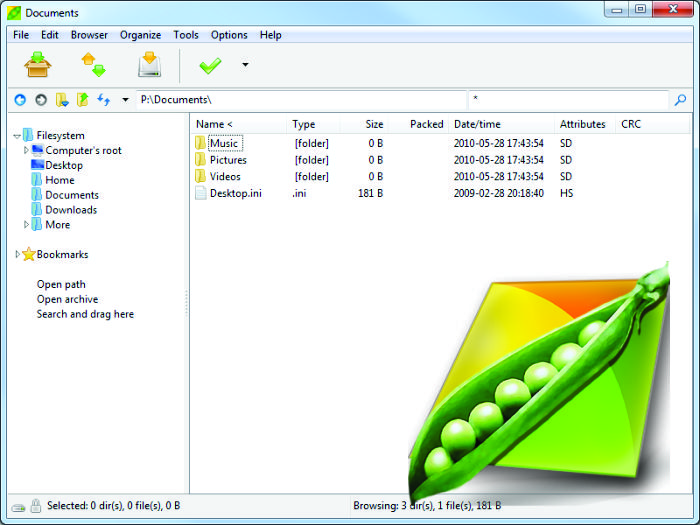700x525 pixels.
Task: Open the File menu
Action: coord(21,35)
